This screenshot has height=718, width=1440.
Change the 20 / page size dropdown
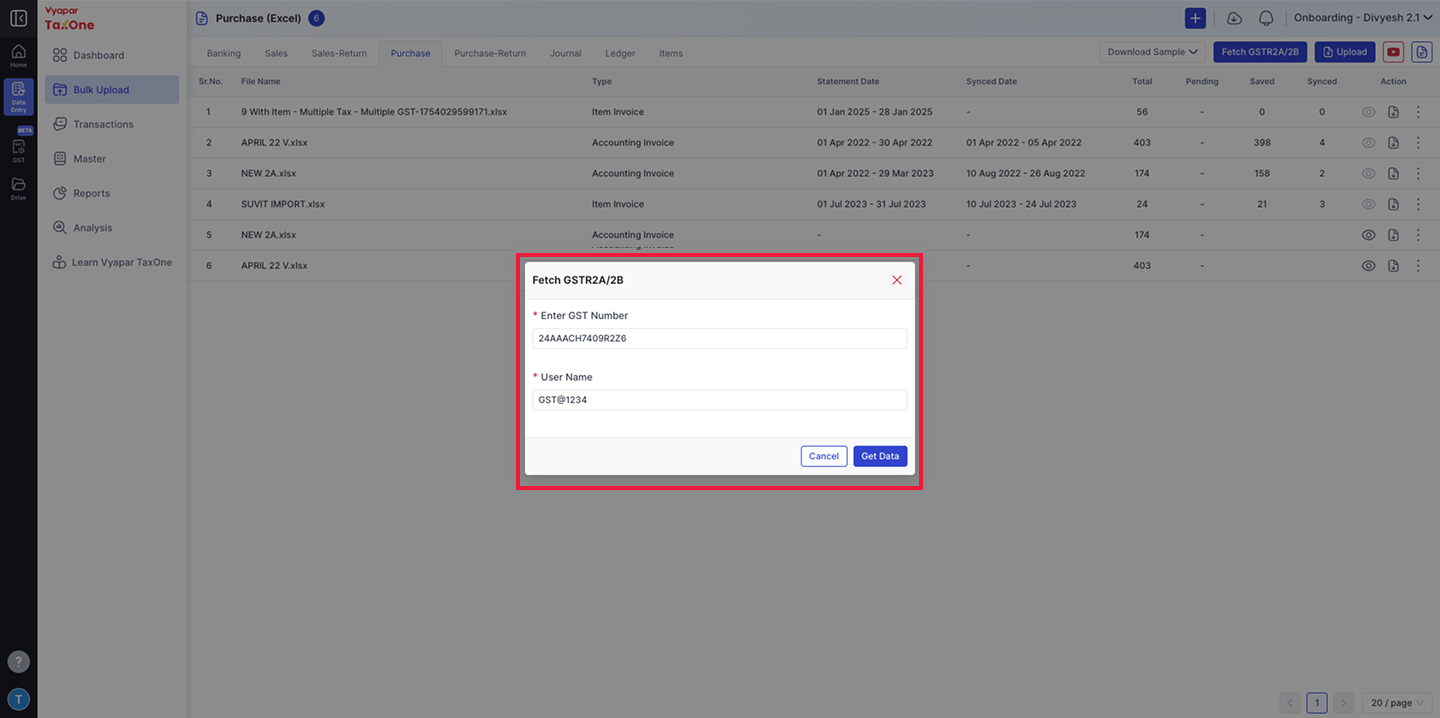pos(1398,703)
